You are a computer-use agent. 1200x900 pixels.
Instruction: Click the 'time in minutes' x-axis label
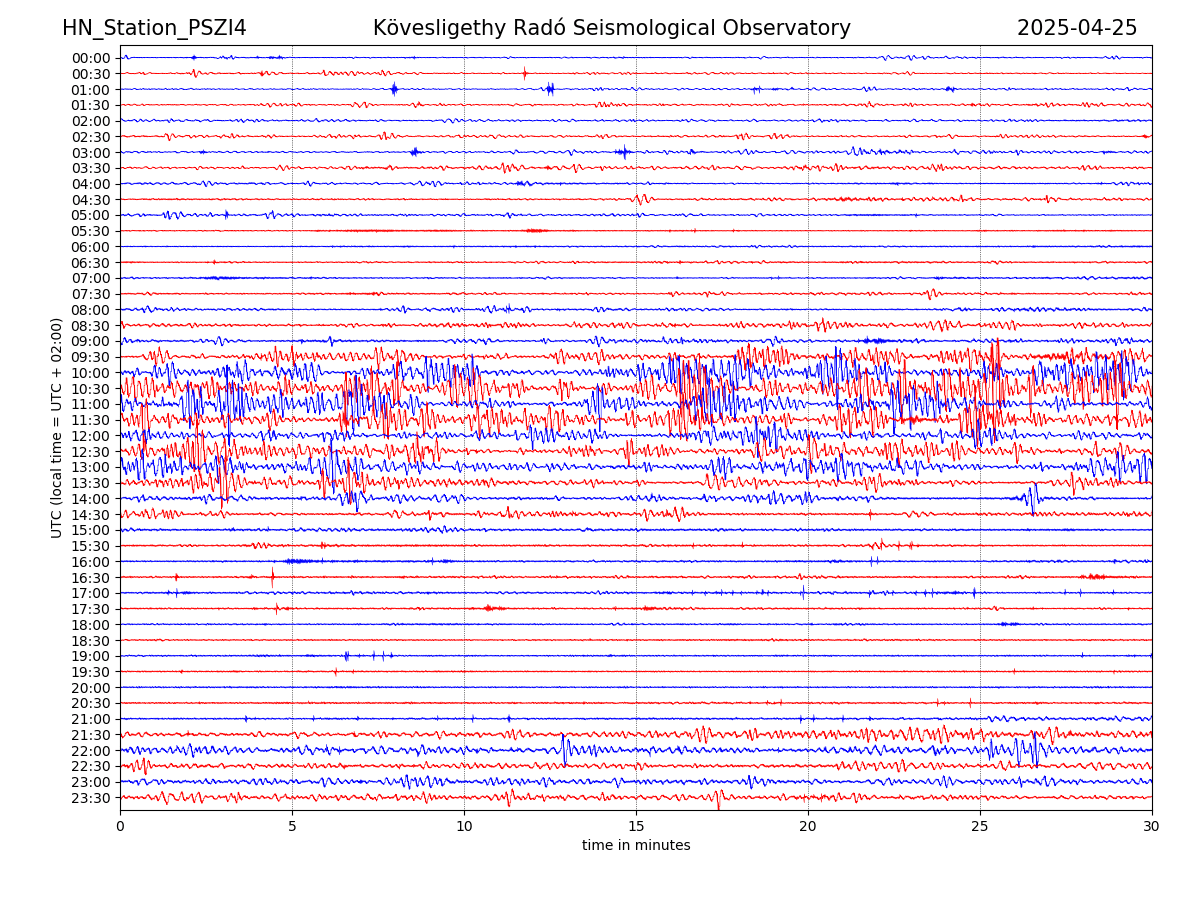[x=636, y=846]
